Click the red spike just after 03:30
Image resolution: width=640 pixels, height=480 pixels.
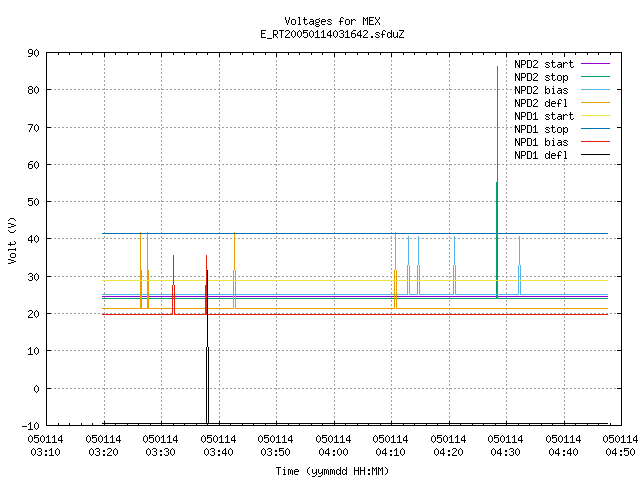[173, 286]
